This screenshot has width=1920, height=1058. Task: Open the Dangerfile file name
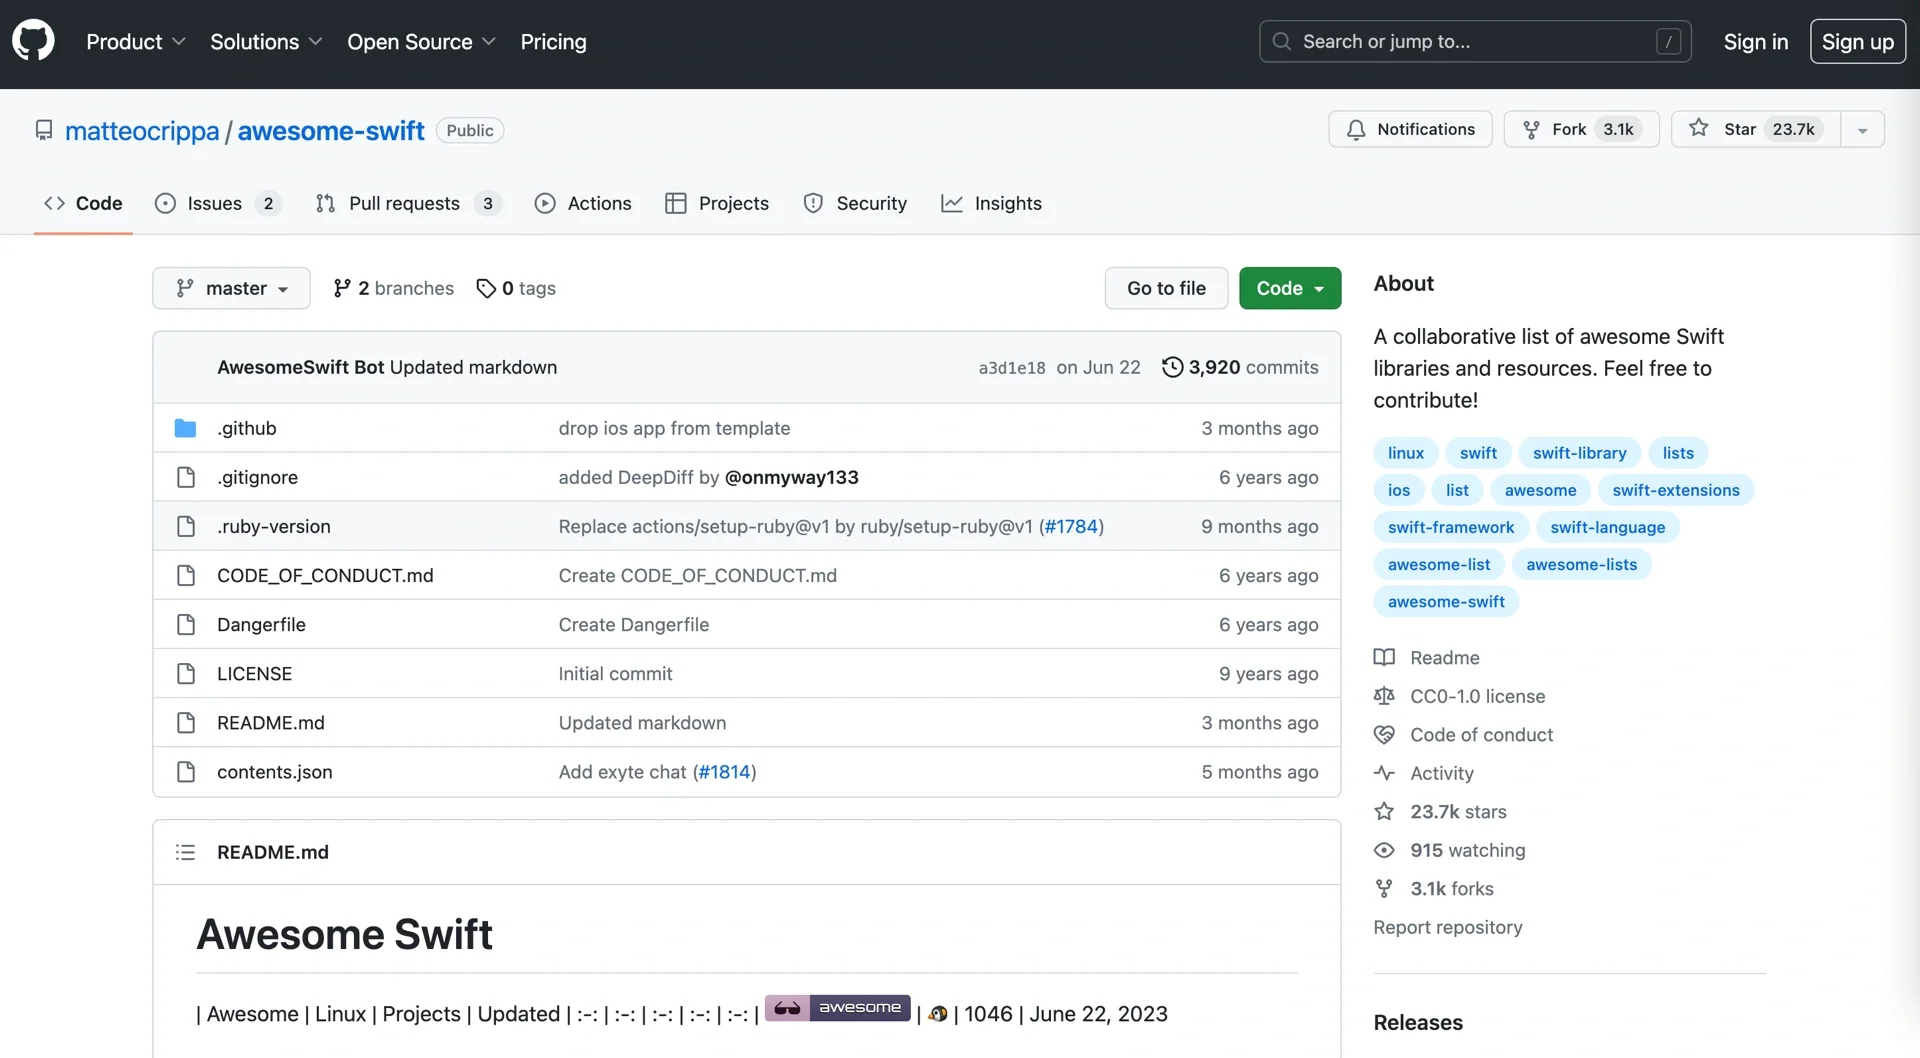coord(261,624)
